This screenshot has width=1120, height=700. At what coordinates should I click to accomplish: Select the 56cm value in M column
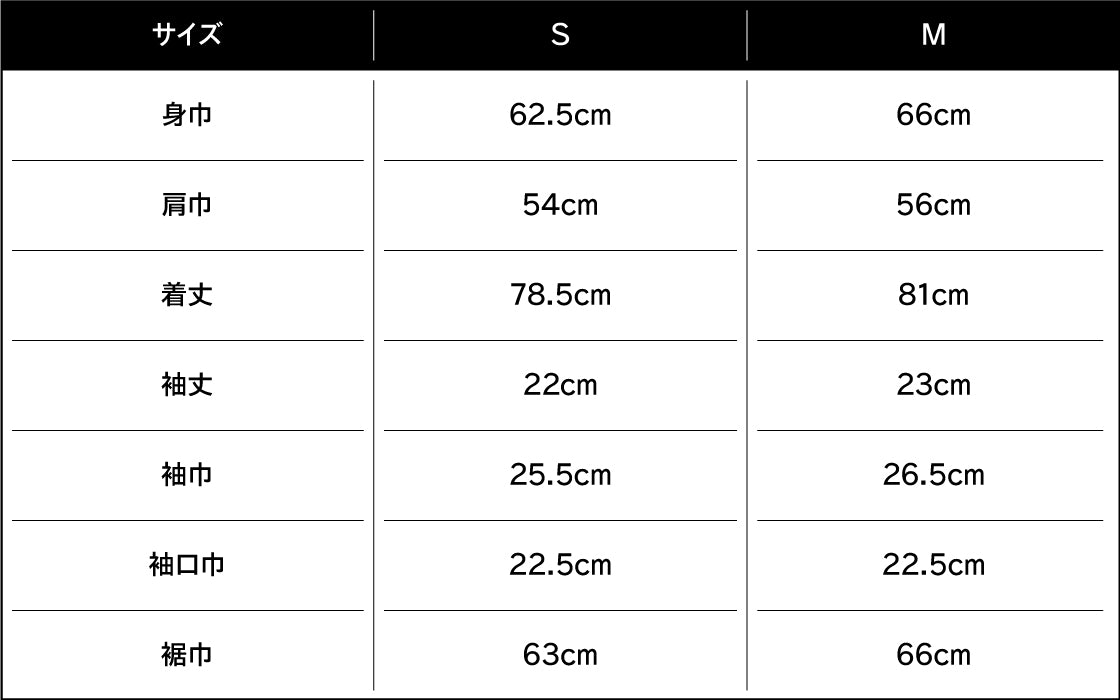point(933,206)
